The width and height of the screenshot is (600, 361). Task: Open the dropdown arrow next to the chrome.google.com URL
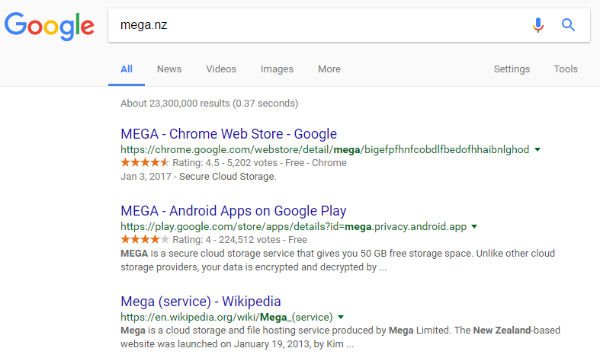point(537,149)
